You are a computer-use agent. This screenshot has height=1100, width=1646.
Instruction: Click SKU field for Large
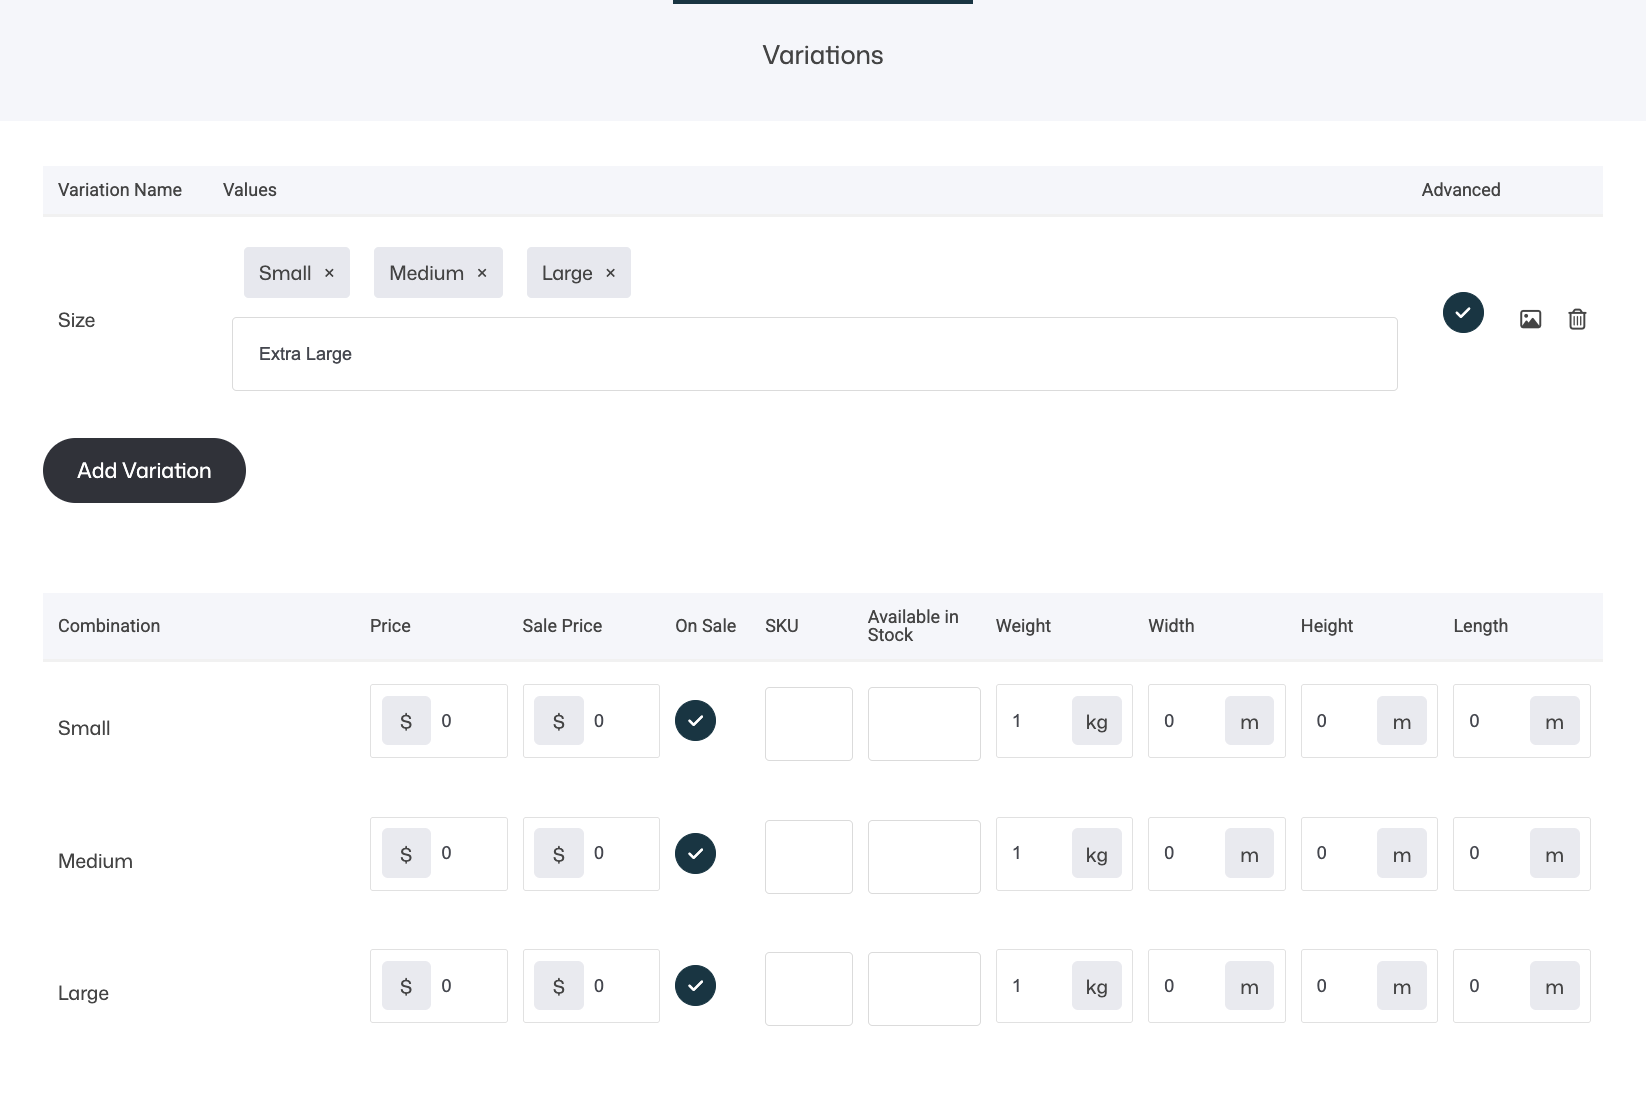pos(809,989)
